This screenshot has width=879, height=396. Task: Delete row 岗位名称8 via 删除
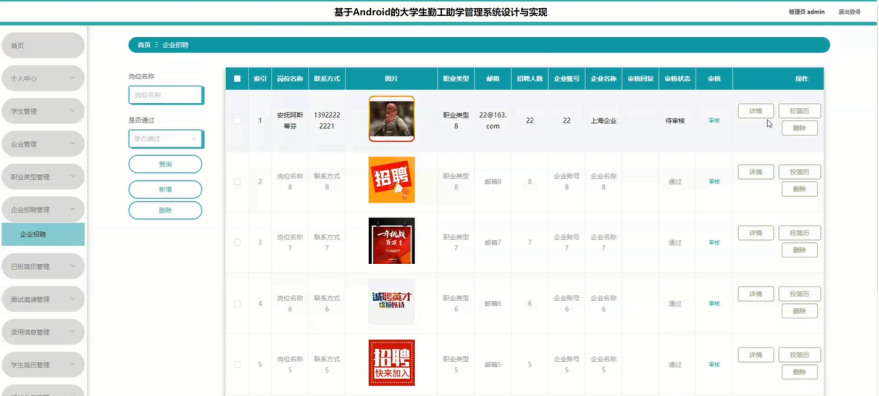(x=800, y=189)
